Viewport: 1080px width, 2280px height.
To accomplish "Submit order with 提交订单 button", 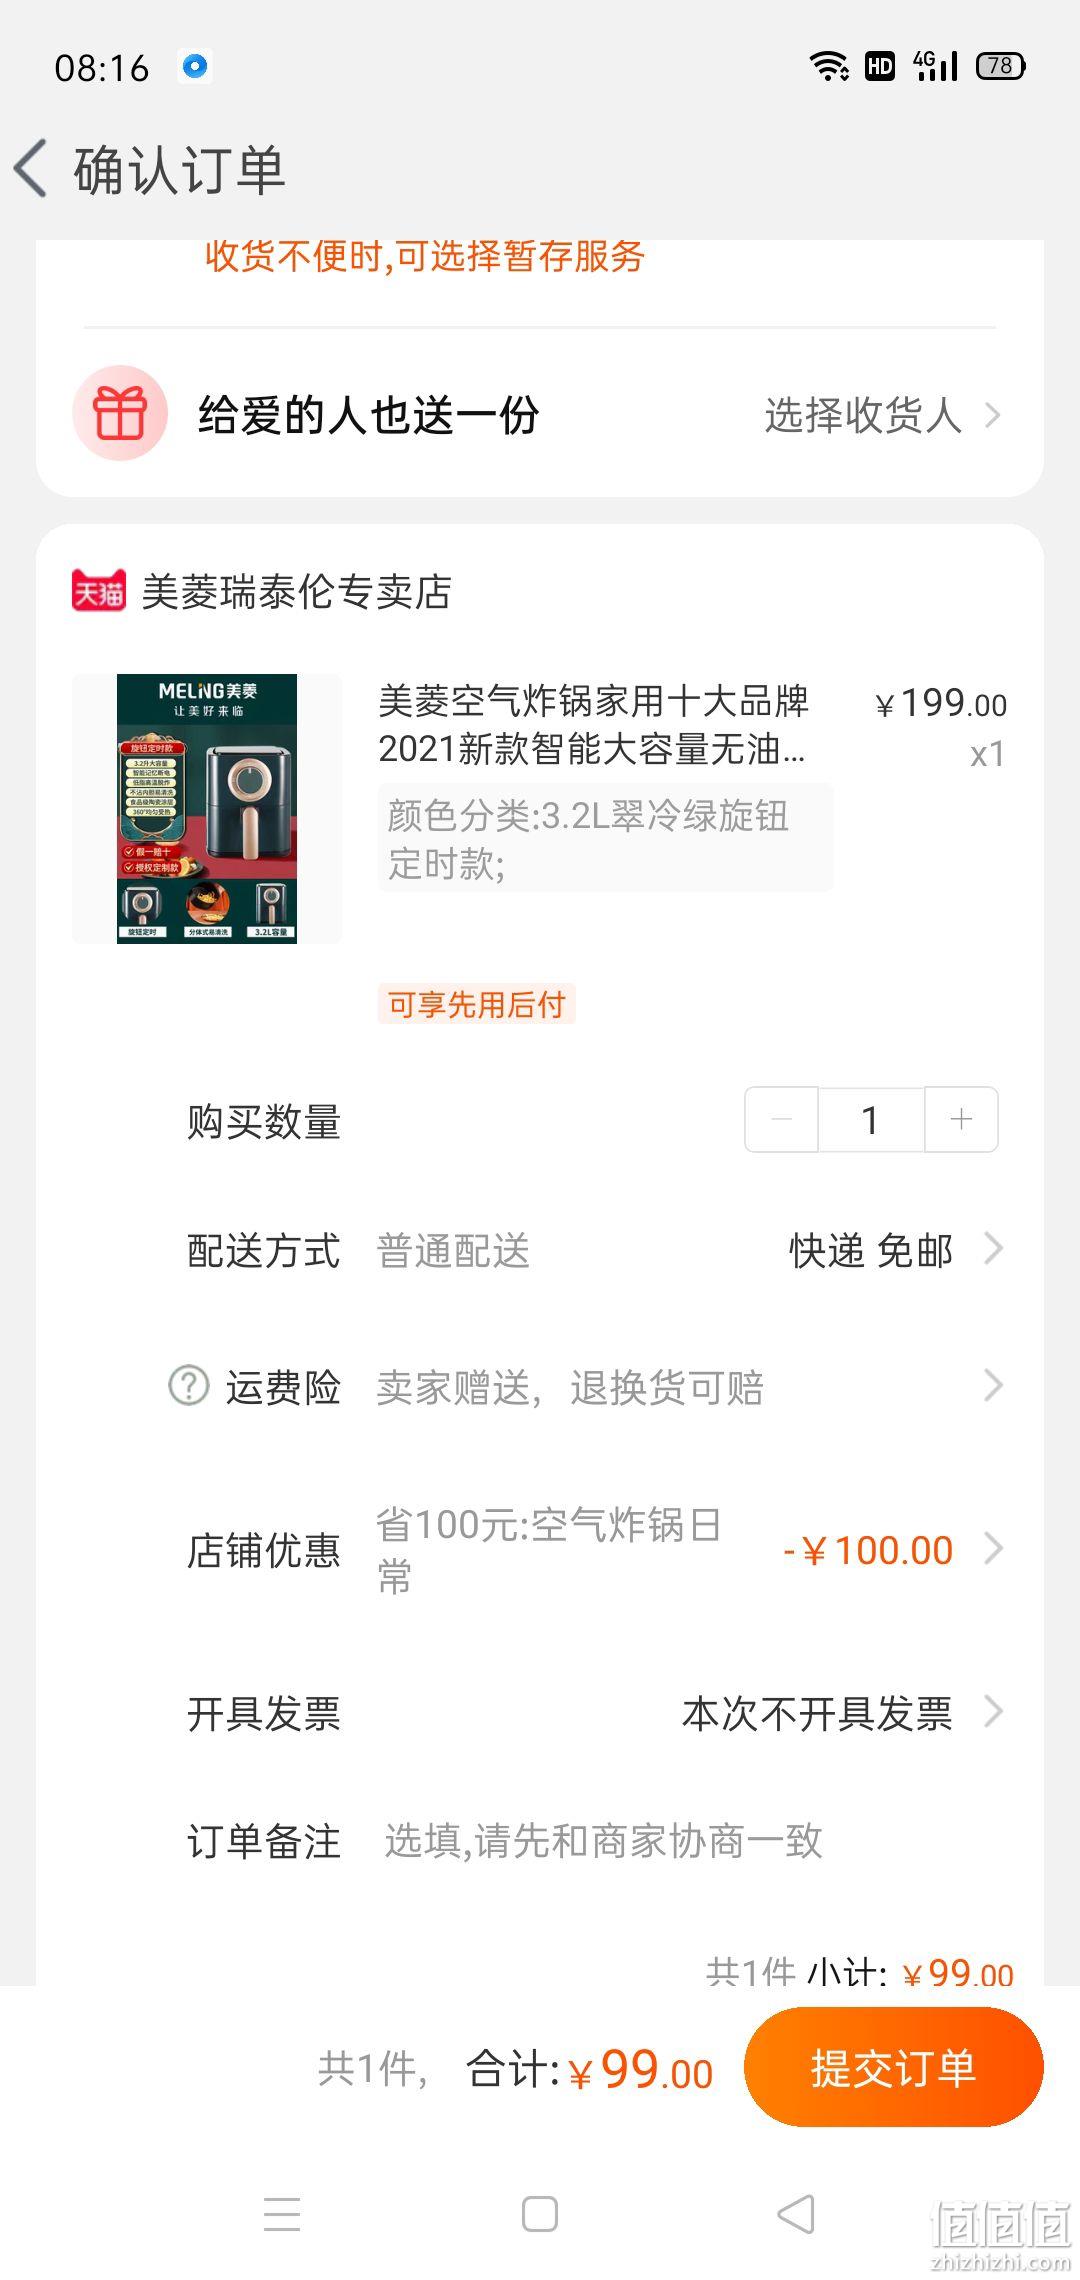I will point(893,2068).
